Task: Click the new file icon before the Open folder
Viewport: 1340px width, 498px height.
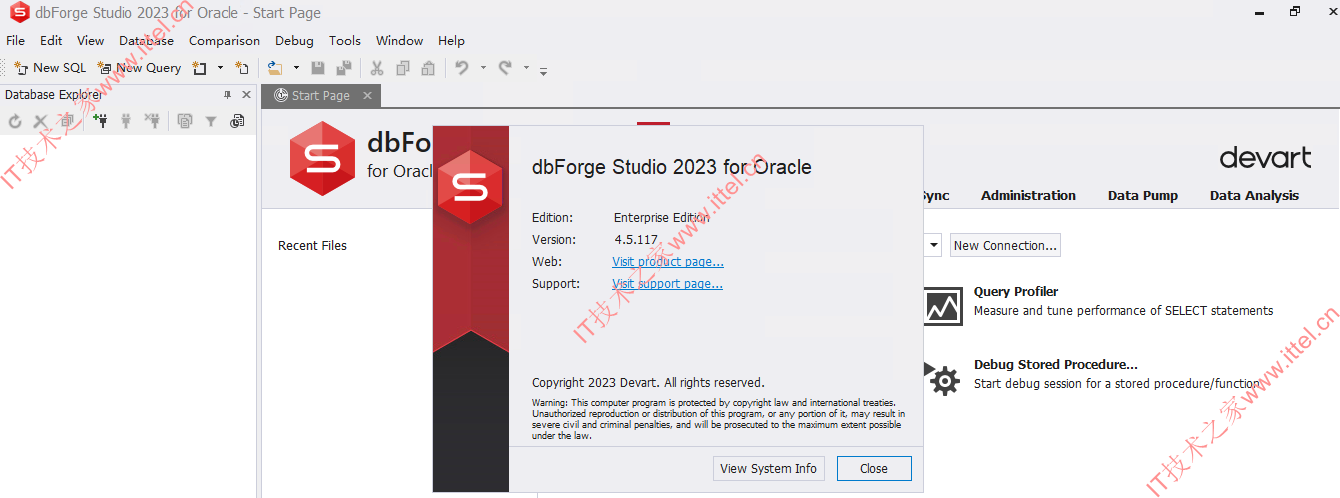Action: 241,68
